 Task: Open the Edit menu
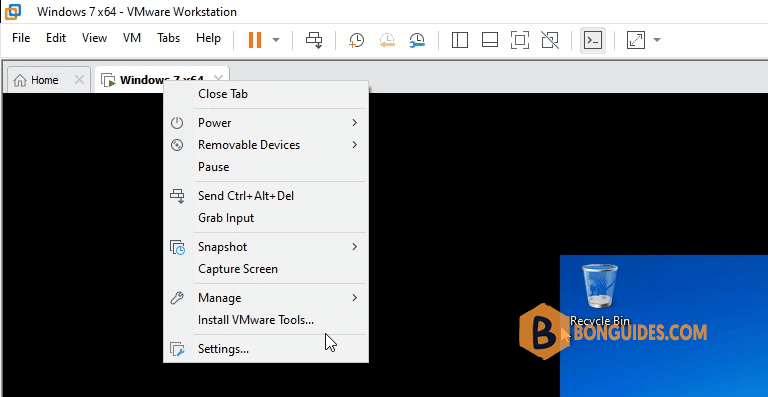pos(56,38)
